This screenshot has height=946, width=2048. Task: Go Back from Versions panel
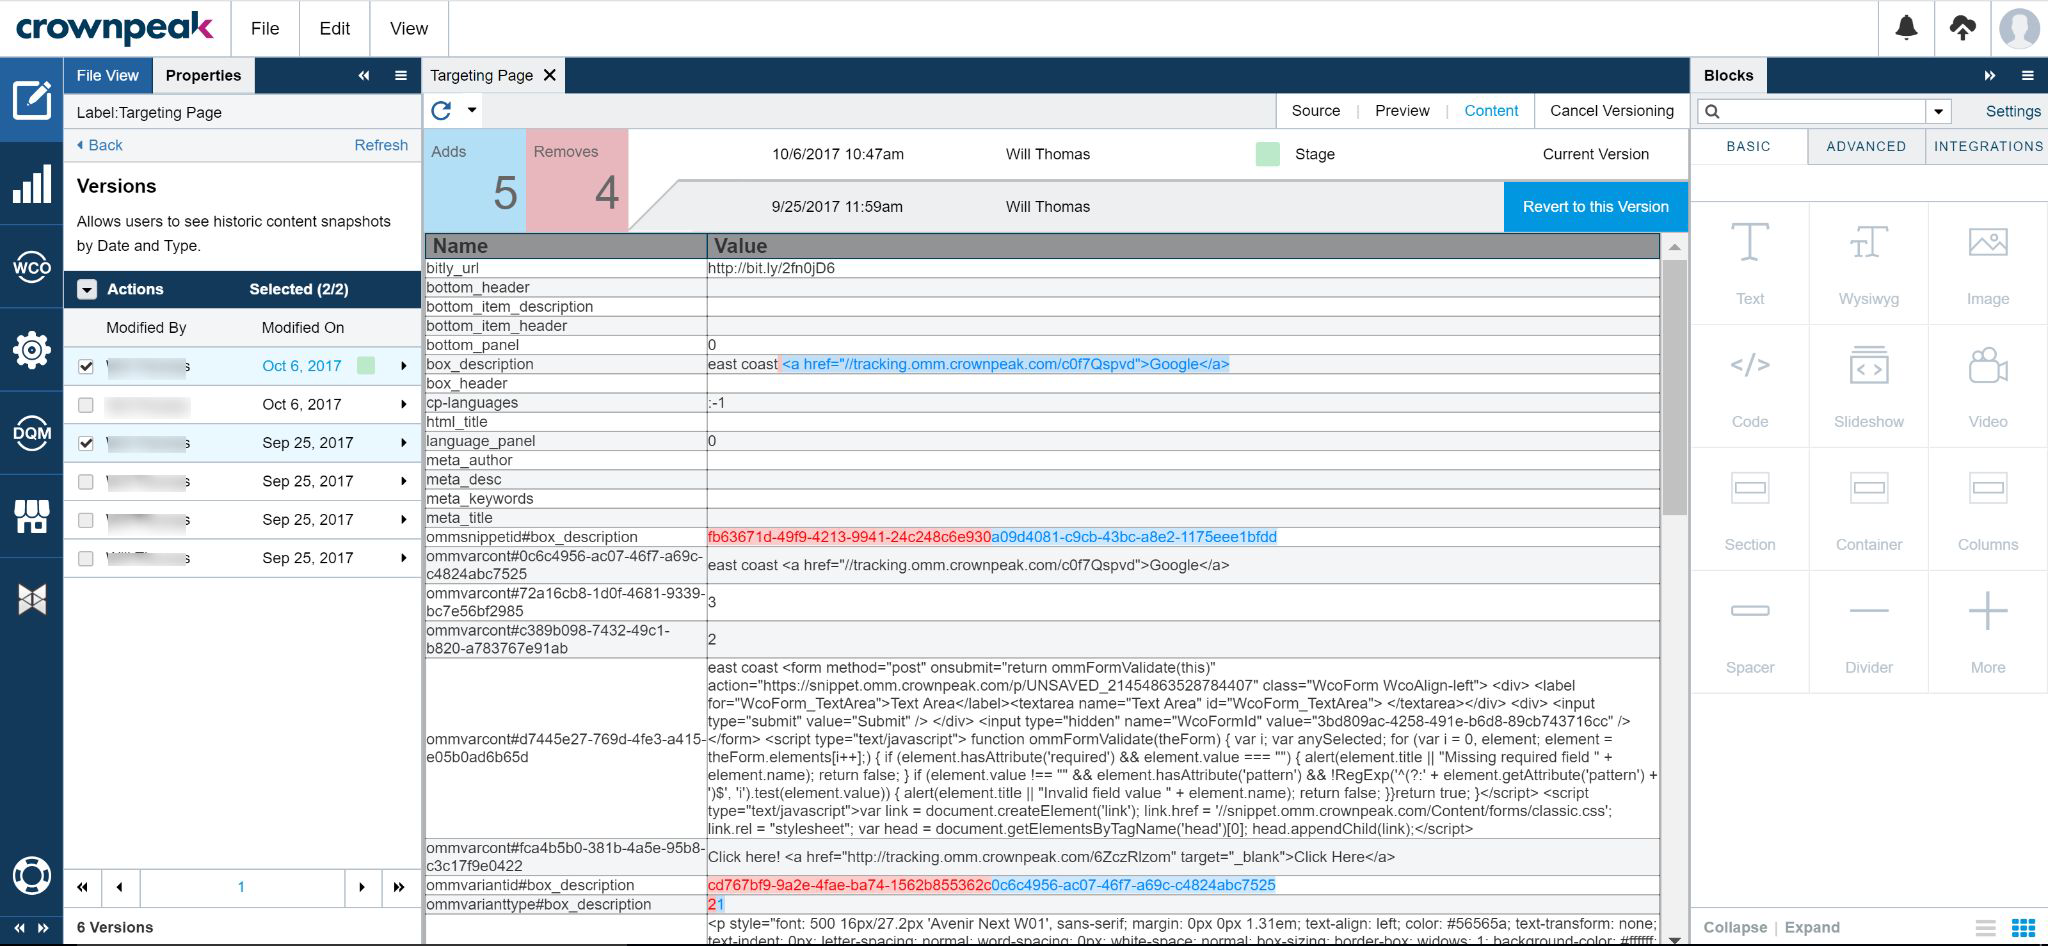(100, 145)
